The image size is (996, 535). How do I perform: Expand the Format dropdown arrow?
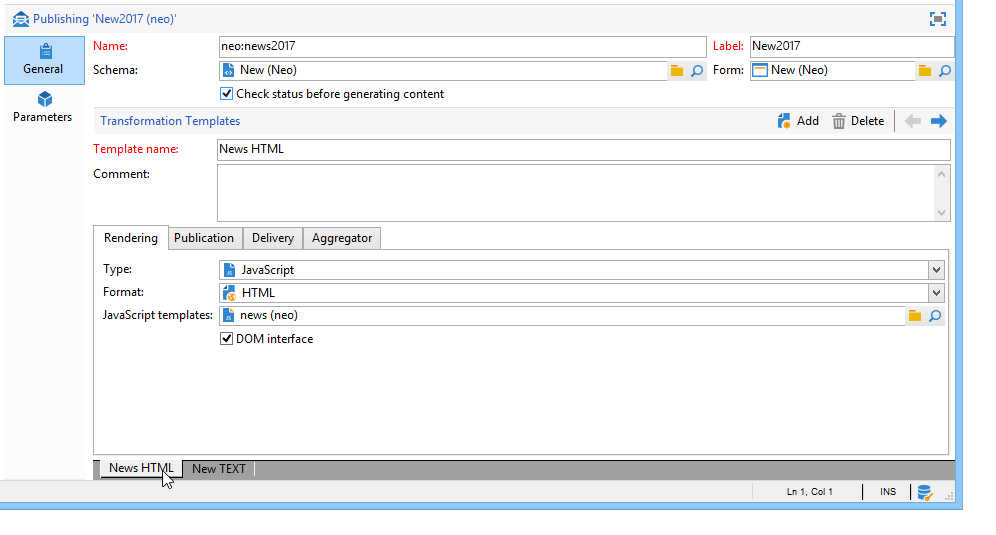pos(936,293)
